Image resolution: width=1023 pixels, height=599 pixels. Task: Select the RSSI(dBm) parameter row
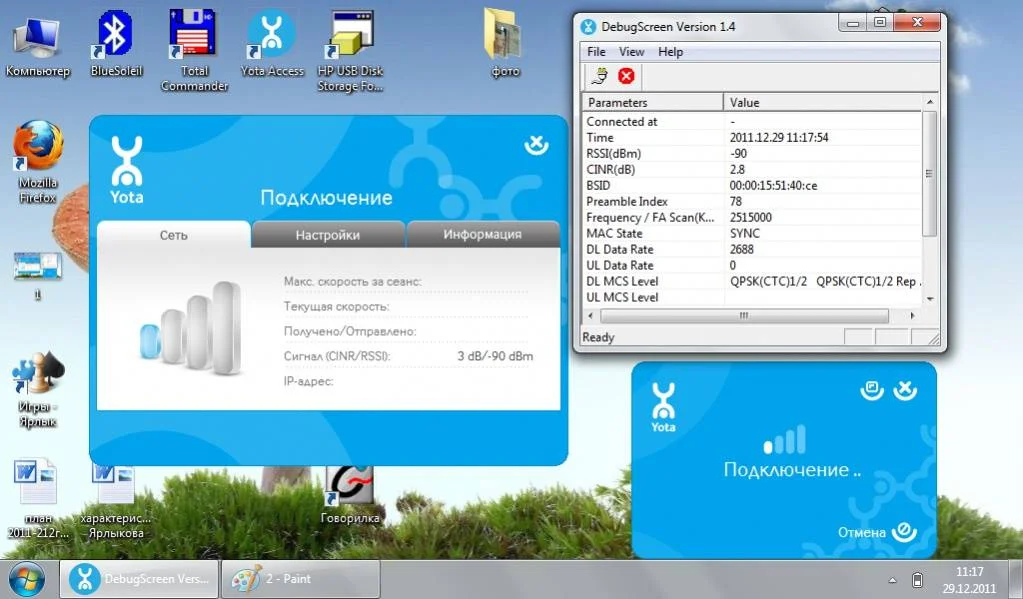click(x=752, y=153)
